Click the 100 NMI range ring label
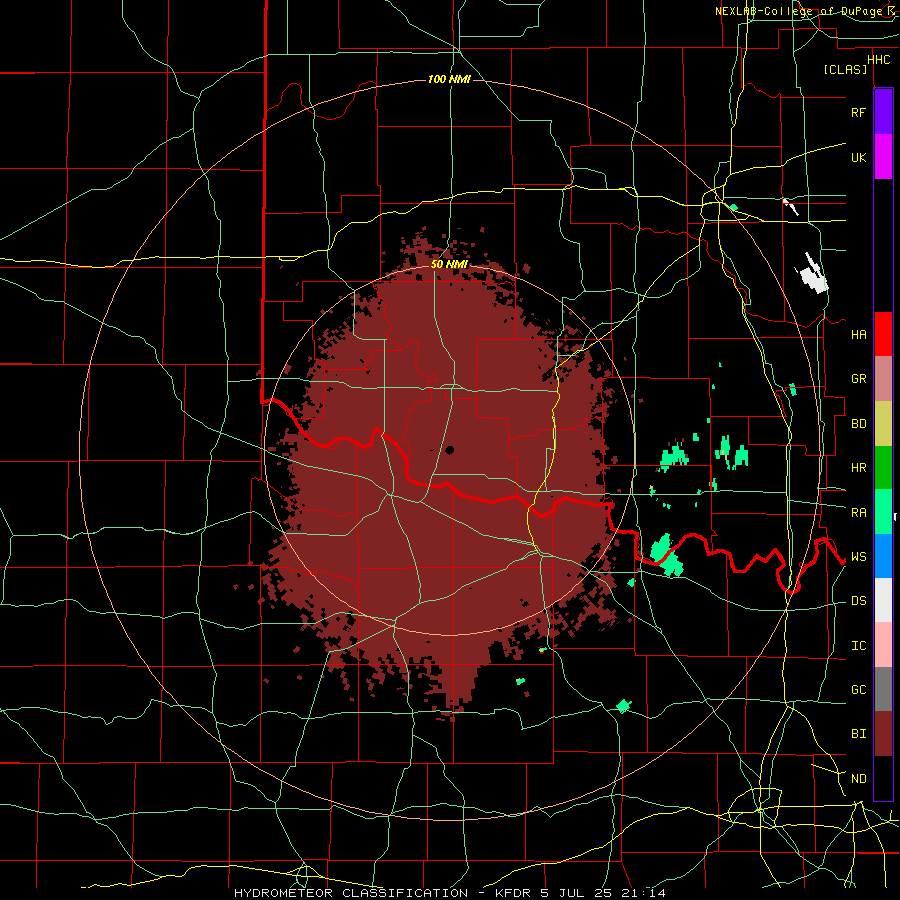The width and height of the screenshot is (900, 900). [x=449, y=79]
